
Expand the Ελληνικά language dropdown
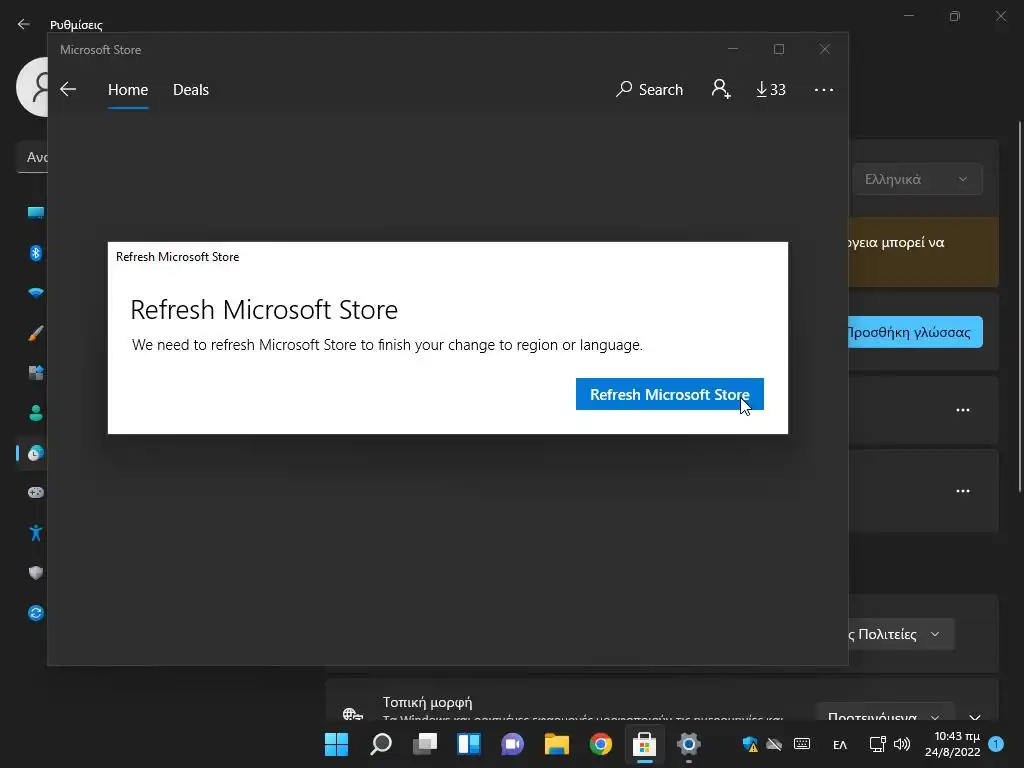click(917, 179)
